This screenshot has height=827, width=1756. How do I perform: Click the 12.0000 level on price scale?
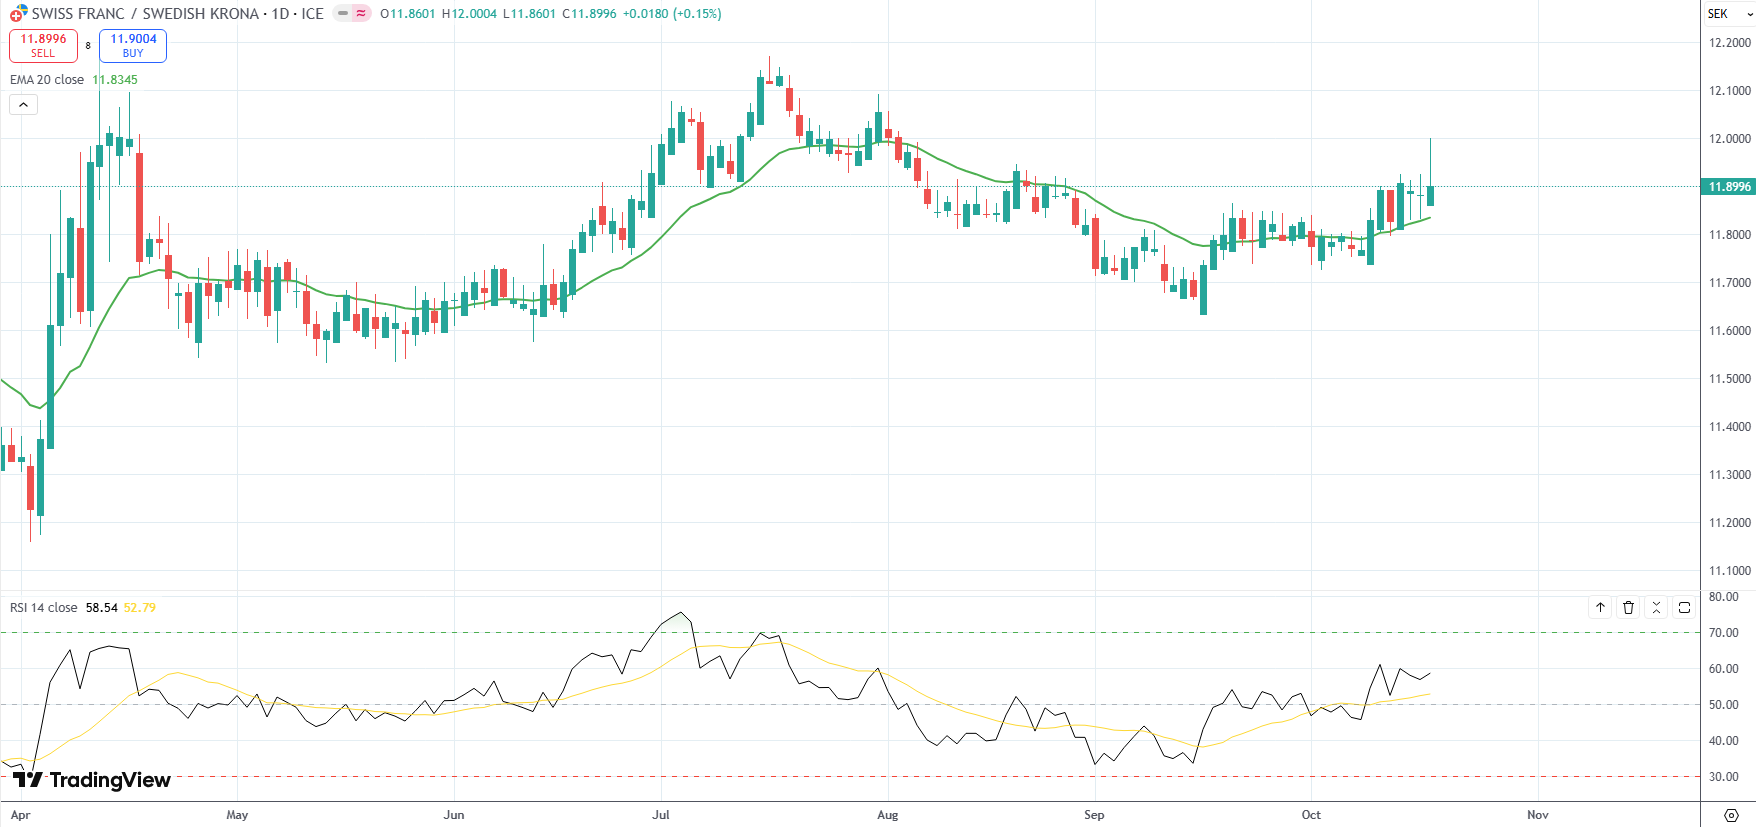click(x=1729, y=139)
